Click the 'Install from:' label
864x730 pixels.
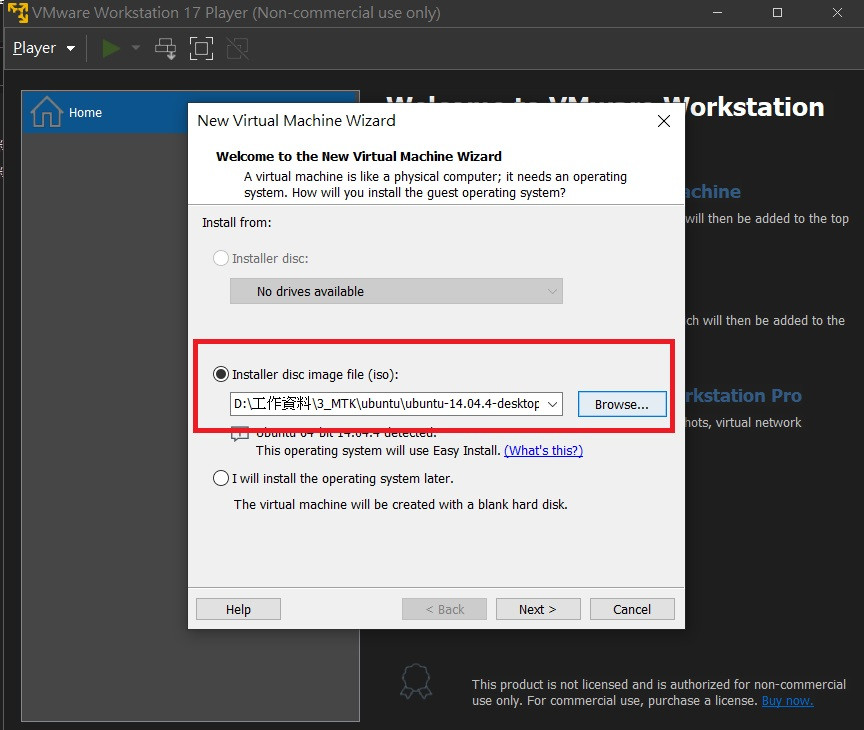coord(237,223)
